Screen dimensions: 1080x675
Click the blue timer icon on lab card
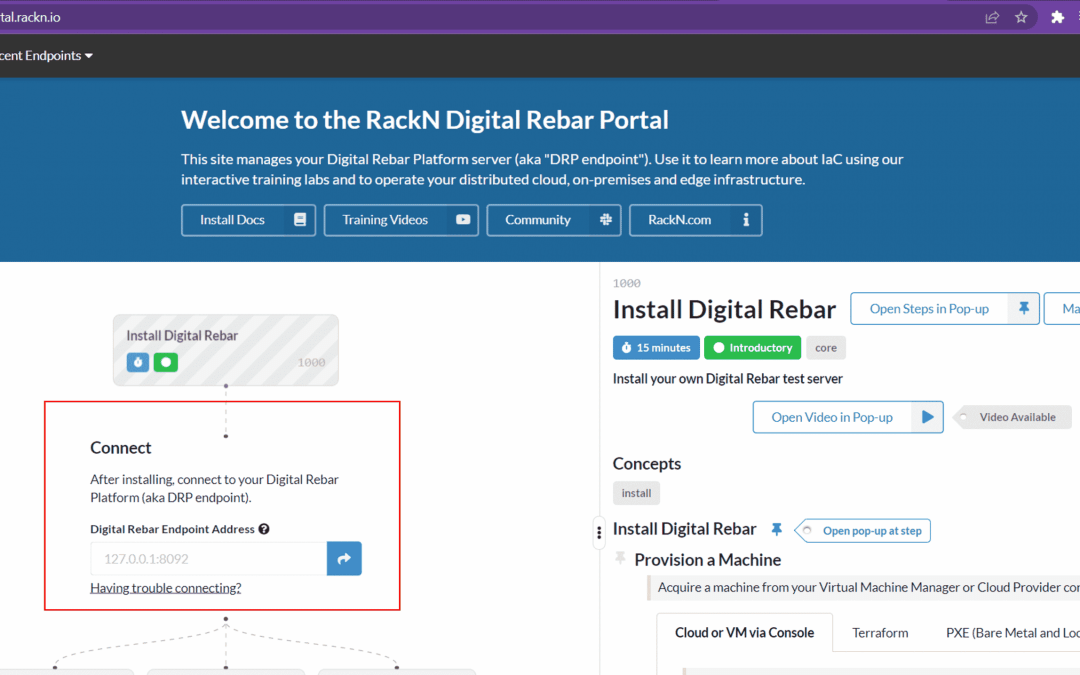(138, 362)
